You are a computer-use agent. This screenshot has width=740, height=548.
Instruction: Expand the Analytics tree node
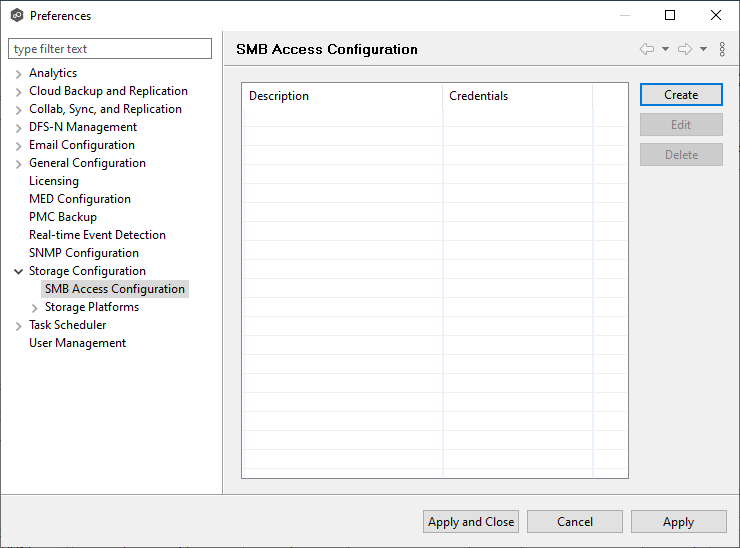(19, 73)
